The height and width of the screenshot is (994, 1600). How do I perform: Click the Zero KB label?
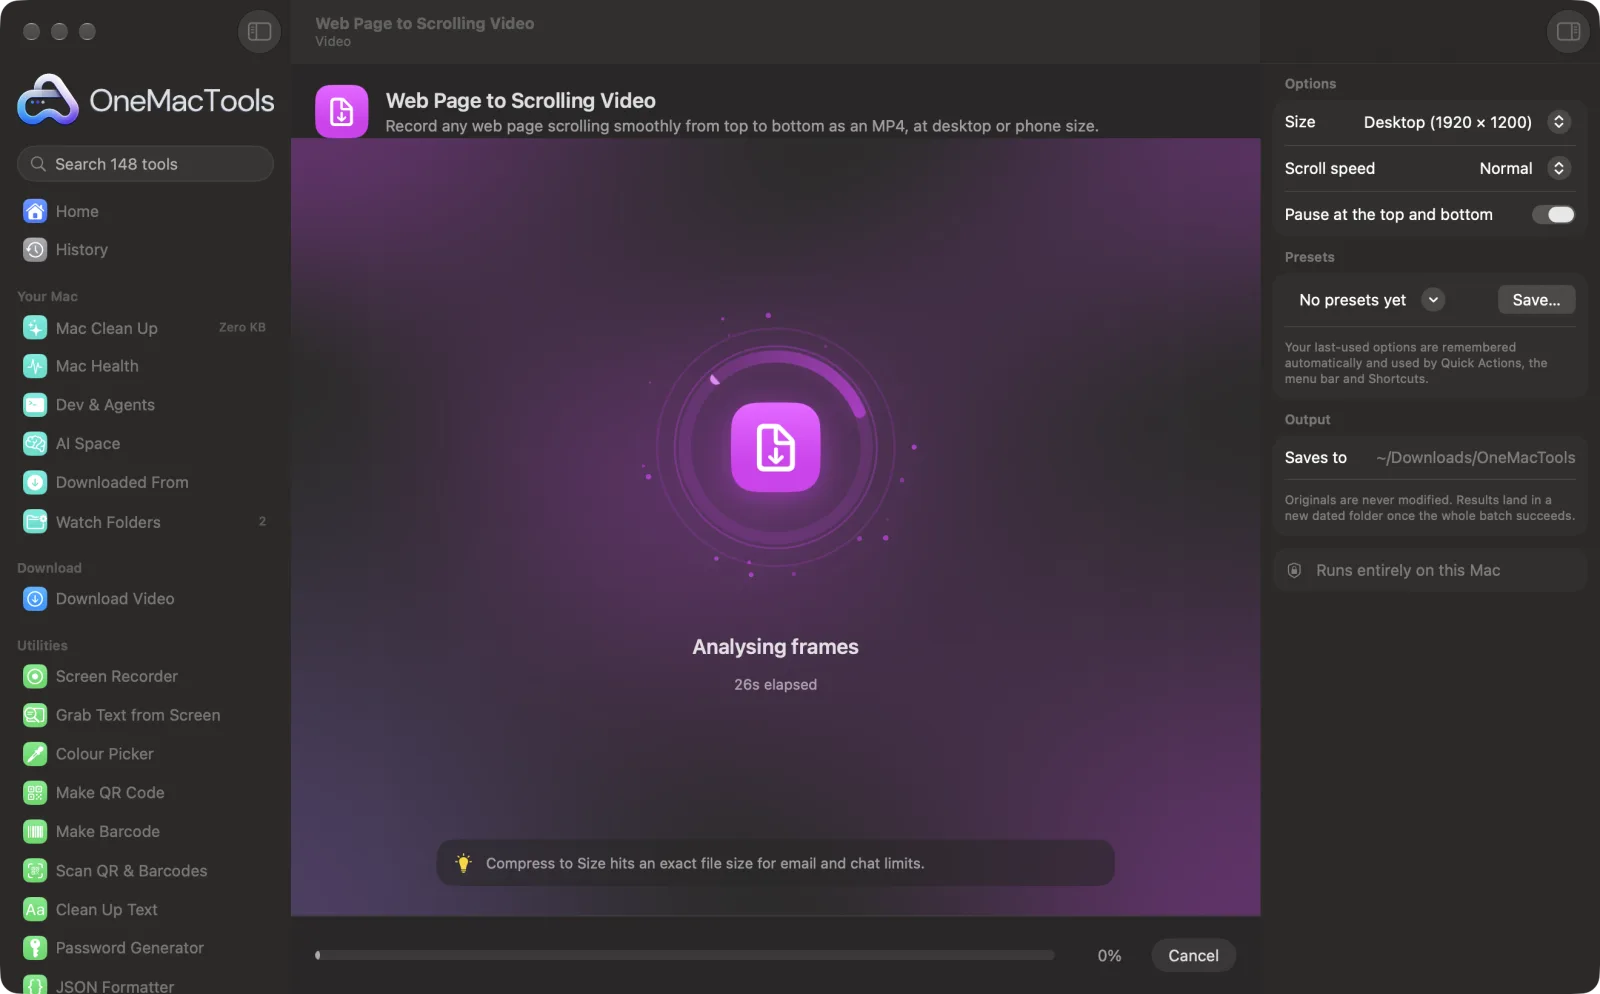(242, 328)
